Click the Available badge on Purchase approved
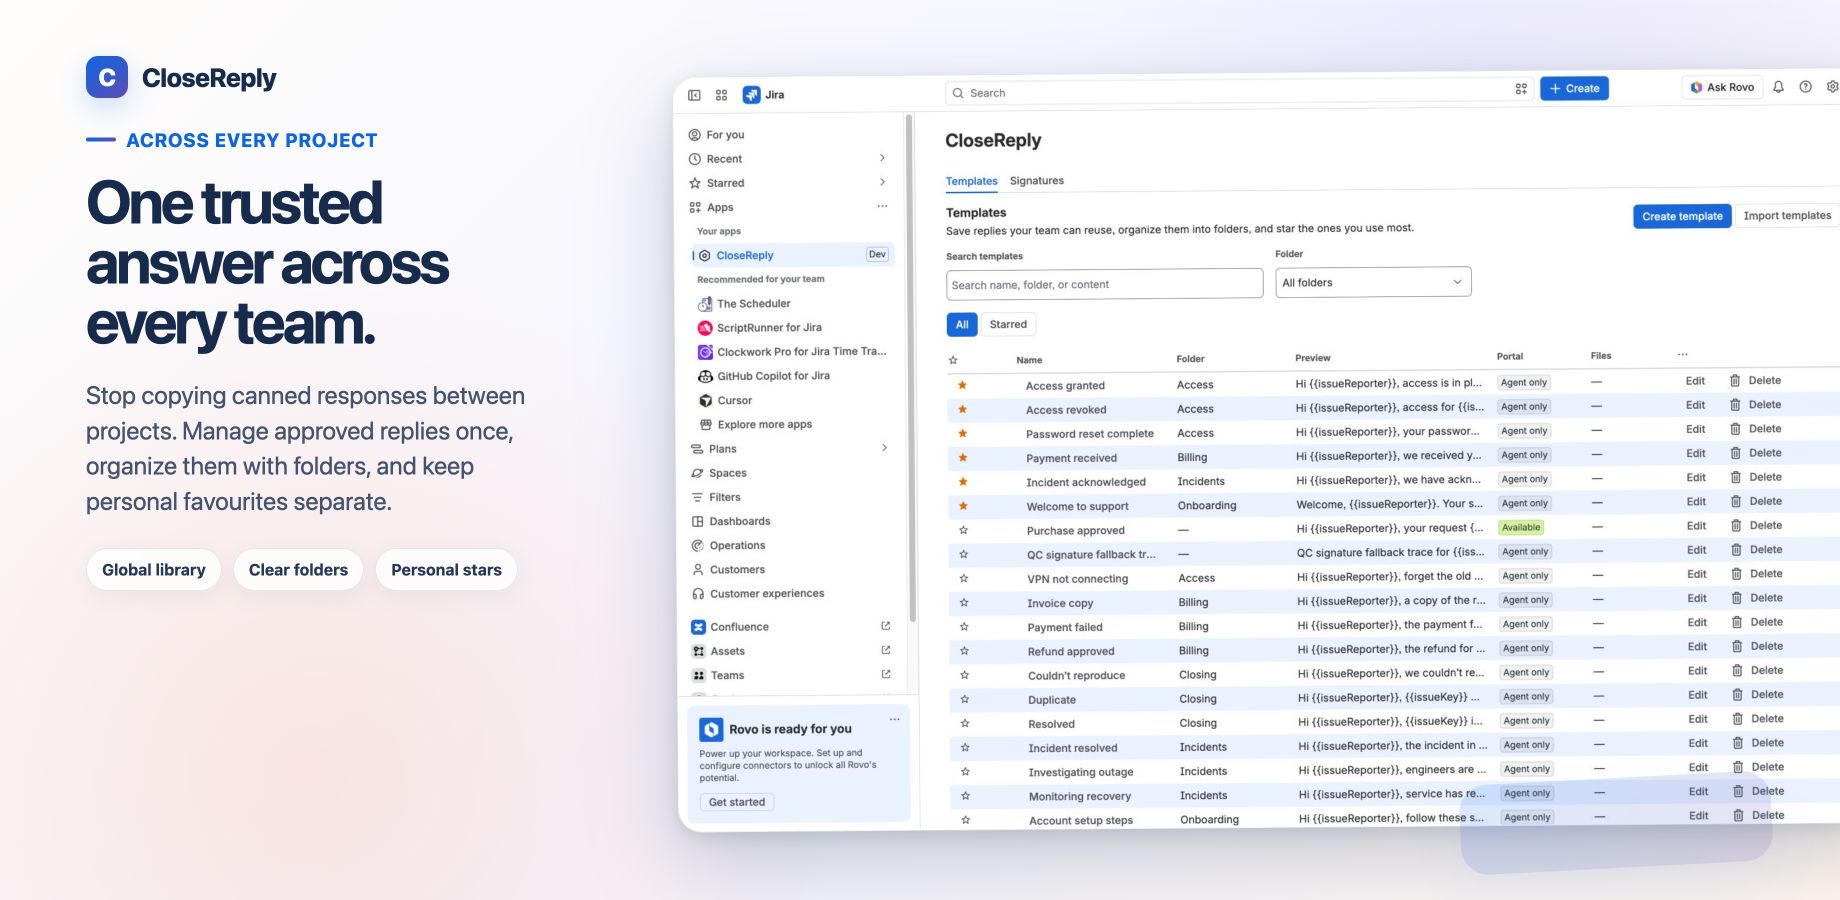The width and height of the screenshot is (1840, 900). coord(1521,527)
